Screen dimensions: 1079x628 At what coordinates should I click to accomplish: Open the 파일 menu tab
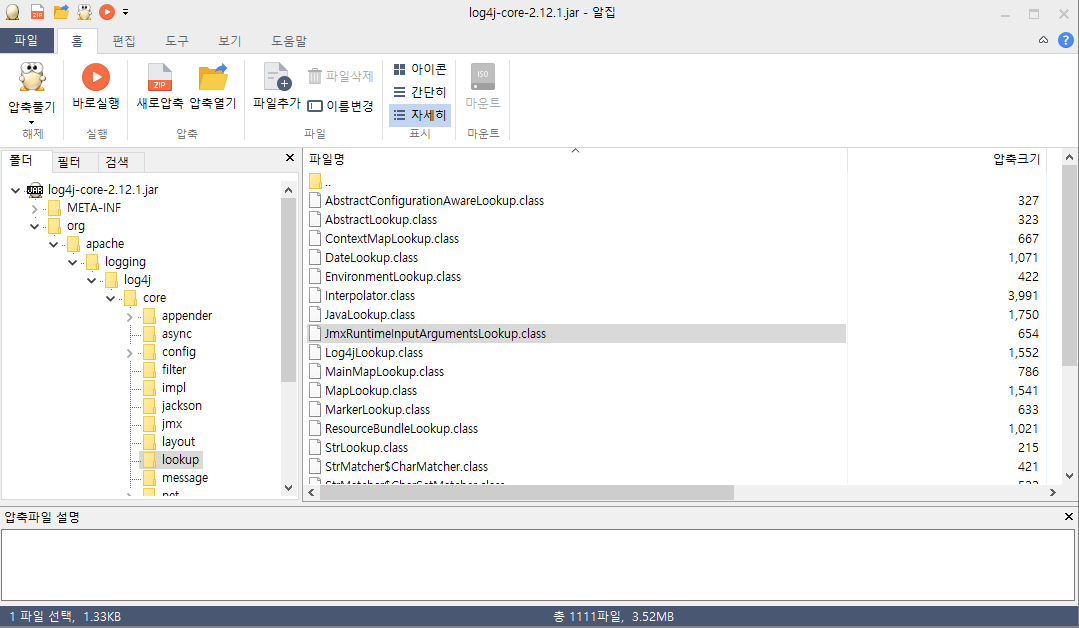(x=26, y=41)
